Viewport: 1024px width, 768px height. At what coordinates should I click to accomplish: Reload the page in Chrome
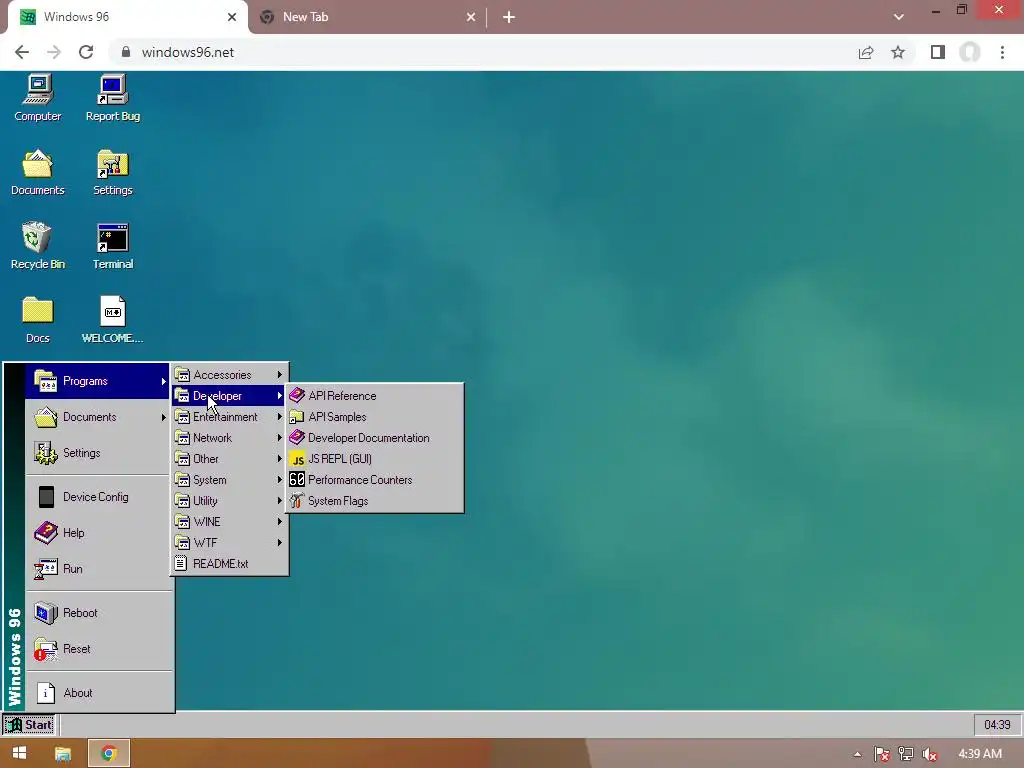coord(86,52)
